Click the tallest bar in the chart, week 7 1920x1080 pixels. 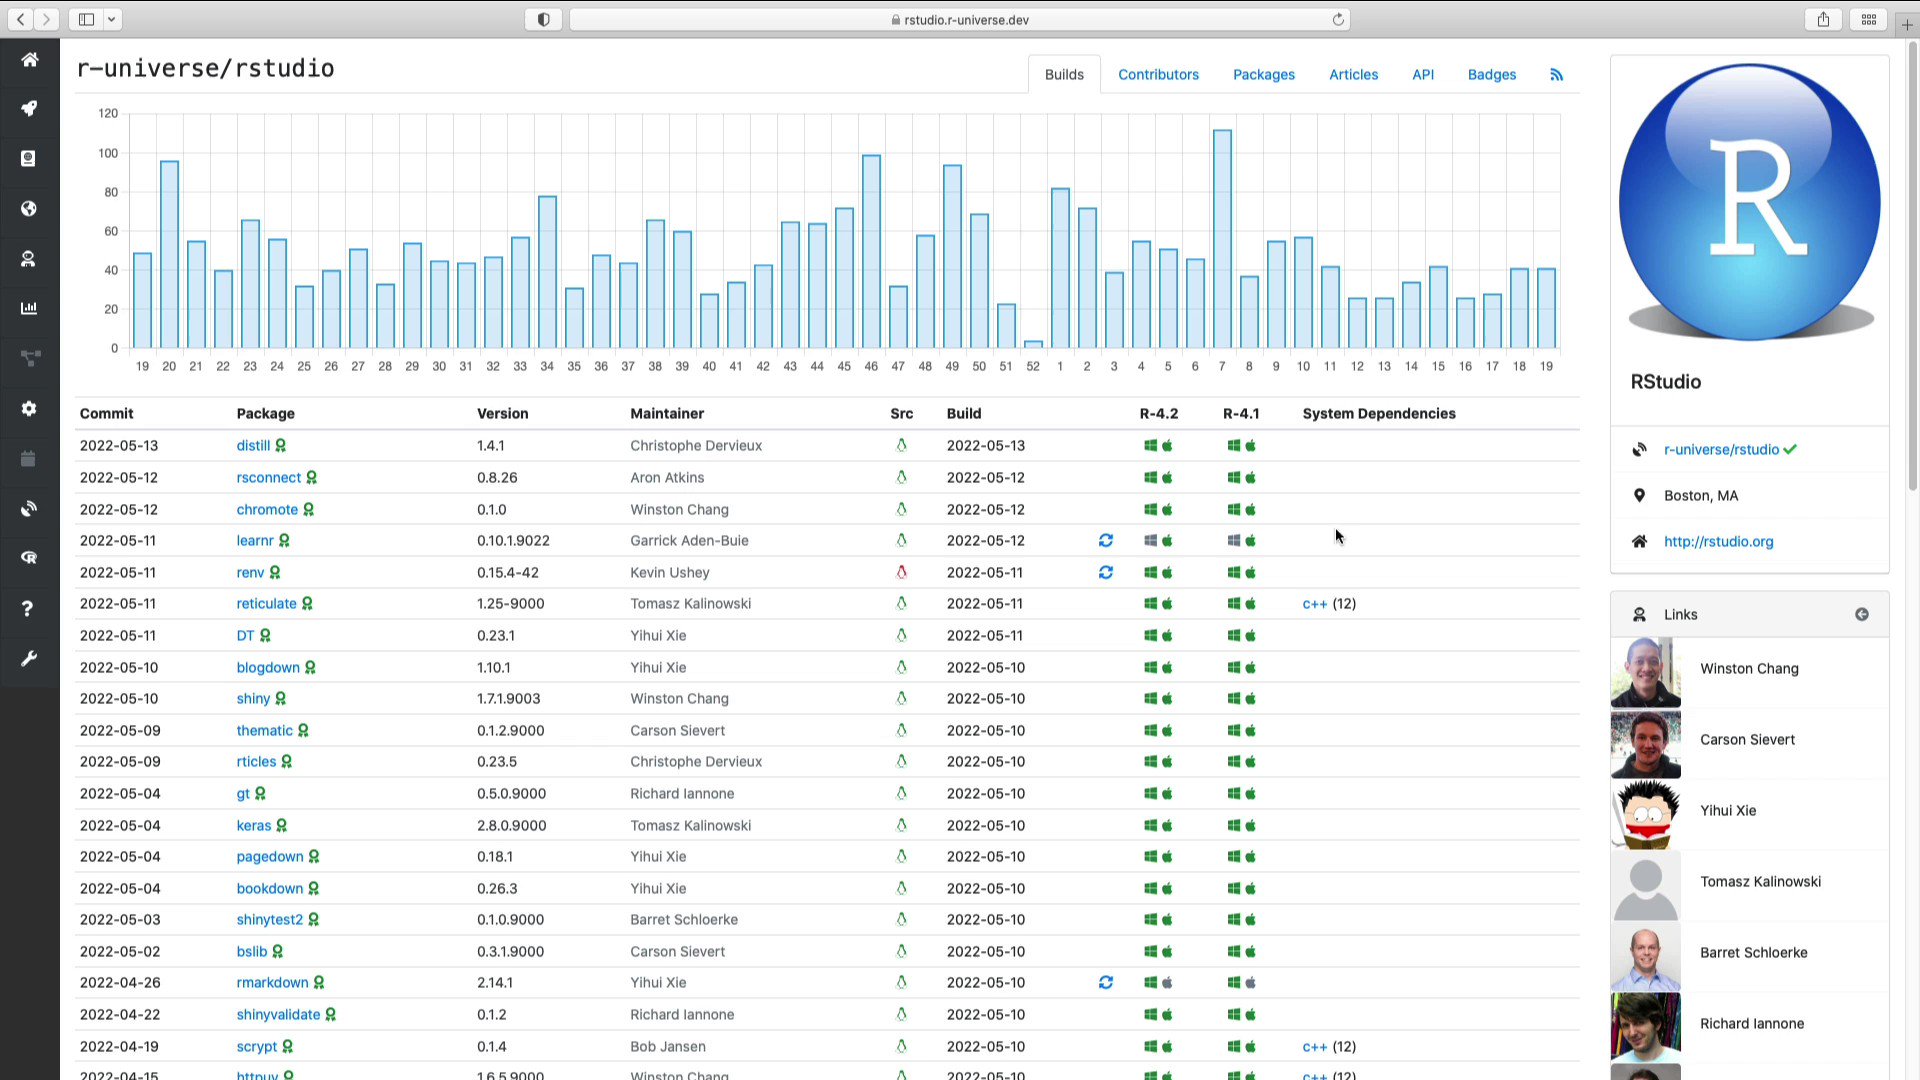point(1221,240)
